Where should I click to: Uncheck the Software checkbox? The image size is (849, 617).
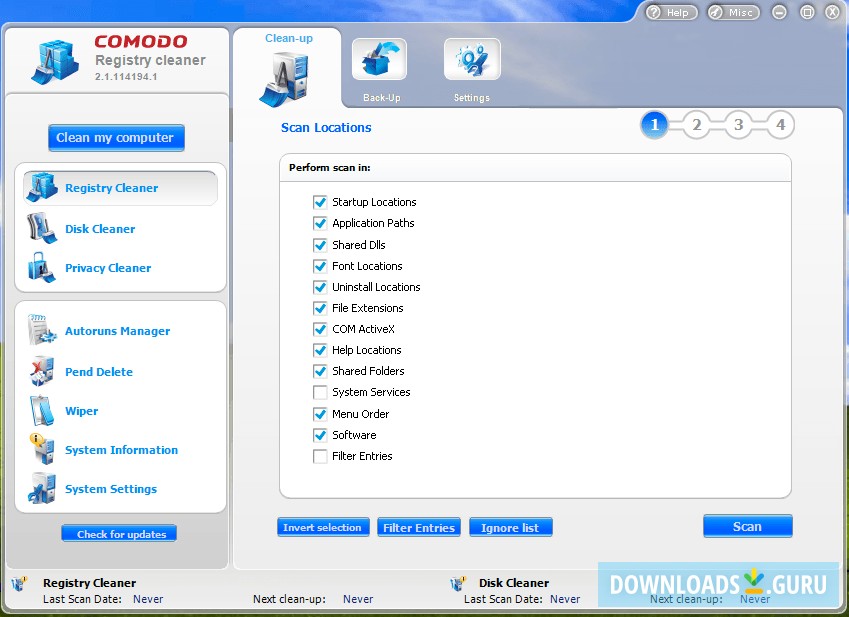pos(320,435)
